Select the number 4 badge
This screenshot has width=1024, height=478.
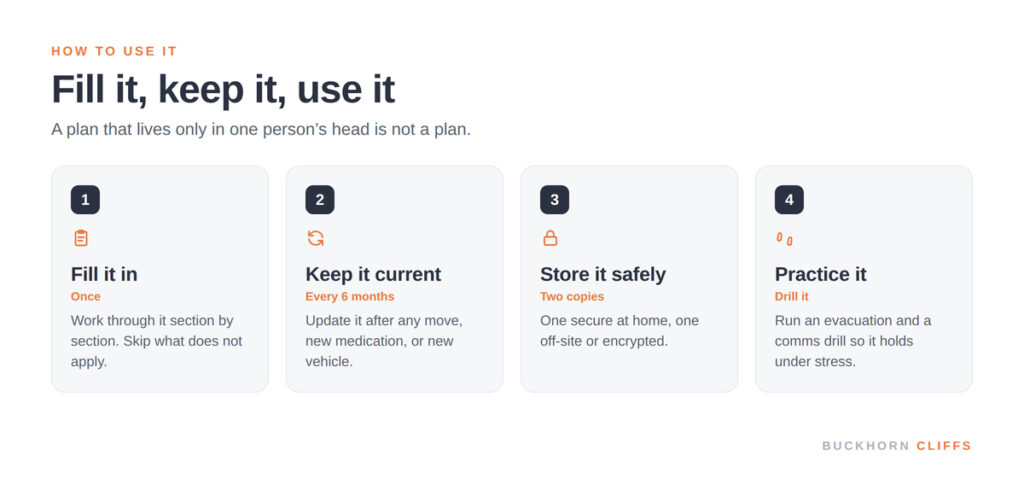[x=789, y=200]
